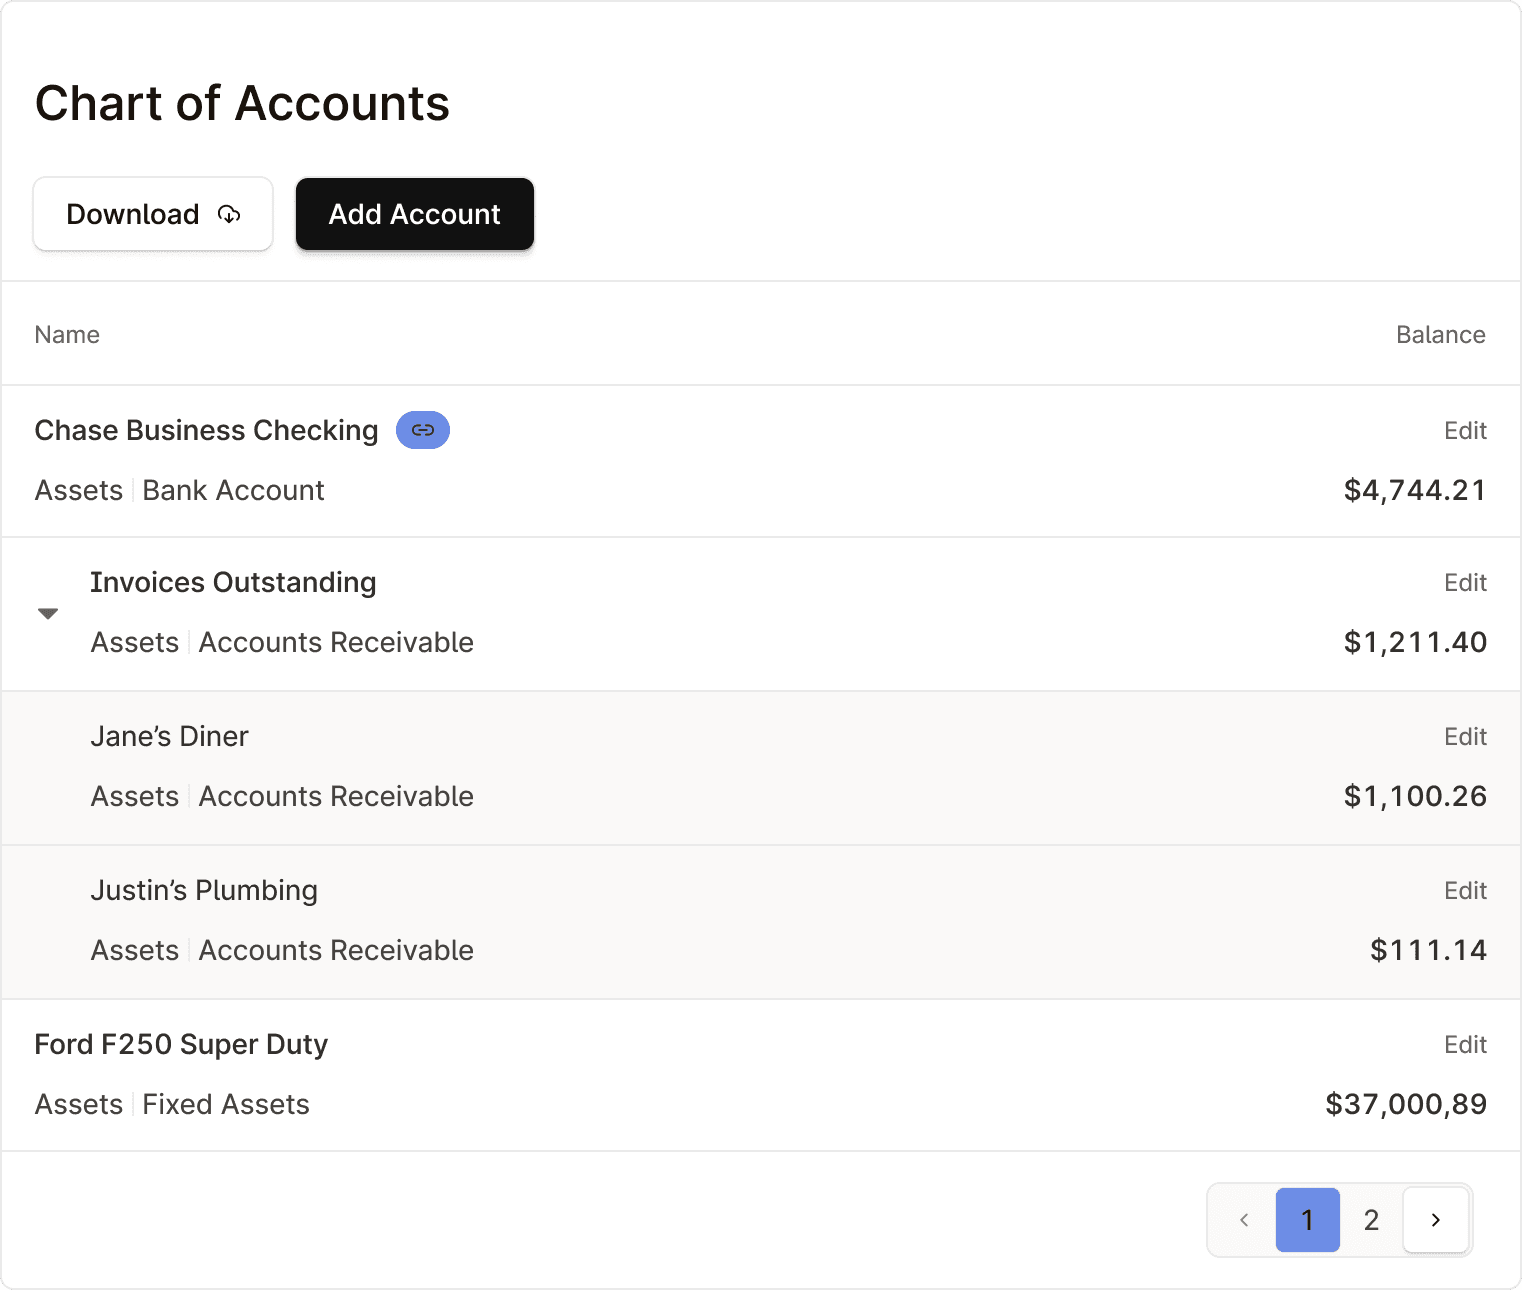Image resolution: width=1522 pixels, height=1290 pixels.
Task: Switch to page 2 of accounts
Action: pos(1370,1220)
